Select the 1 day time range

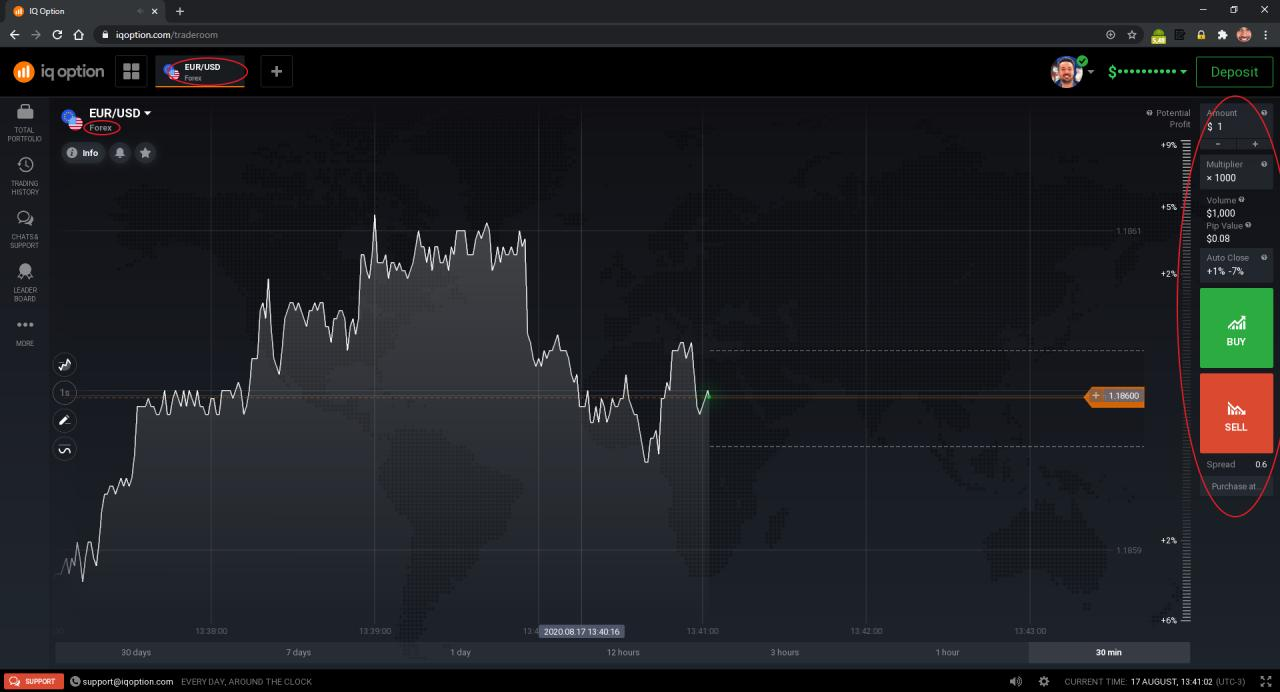pyautogui.click(x=460, y=652)
